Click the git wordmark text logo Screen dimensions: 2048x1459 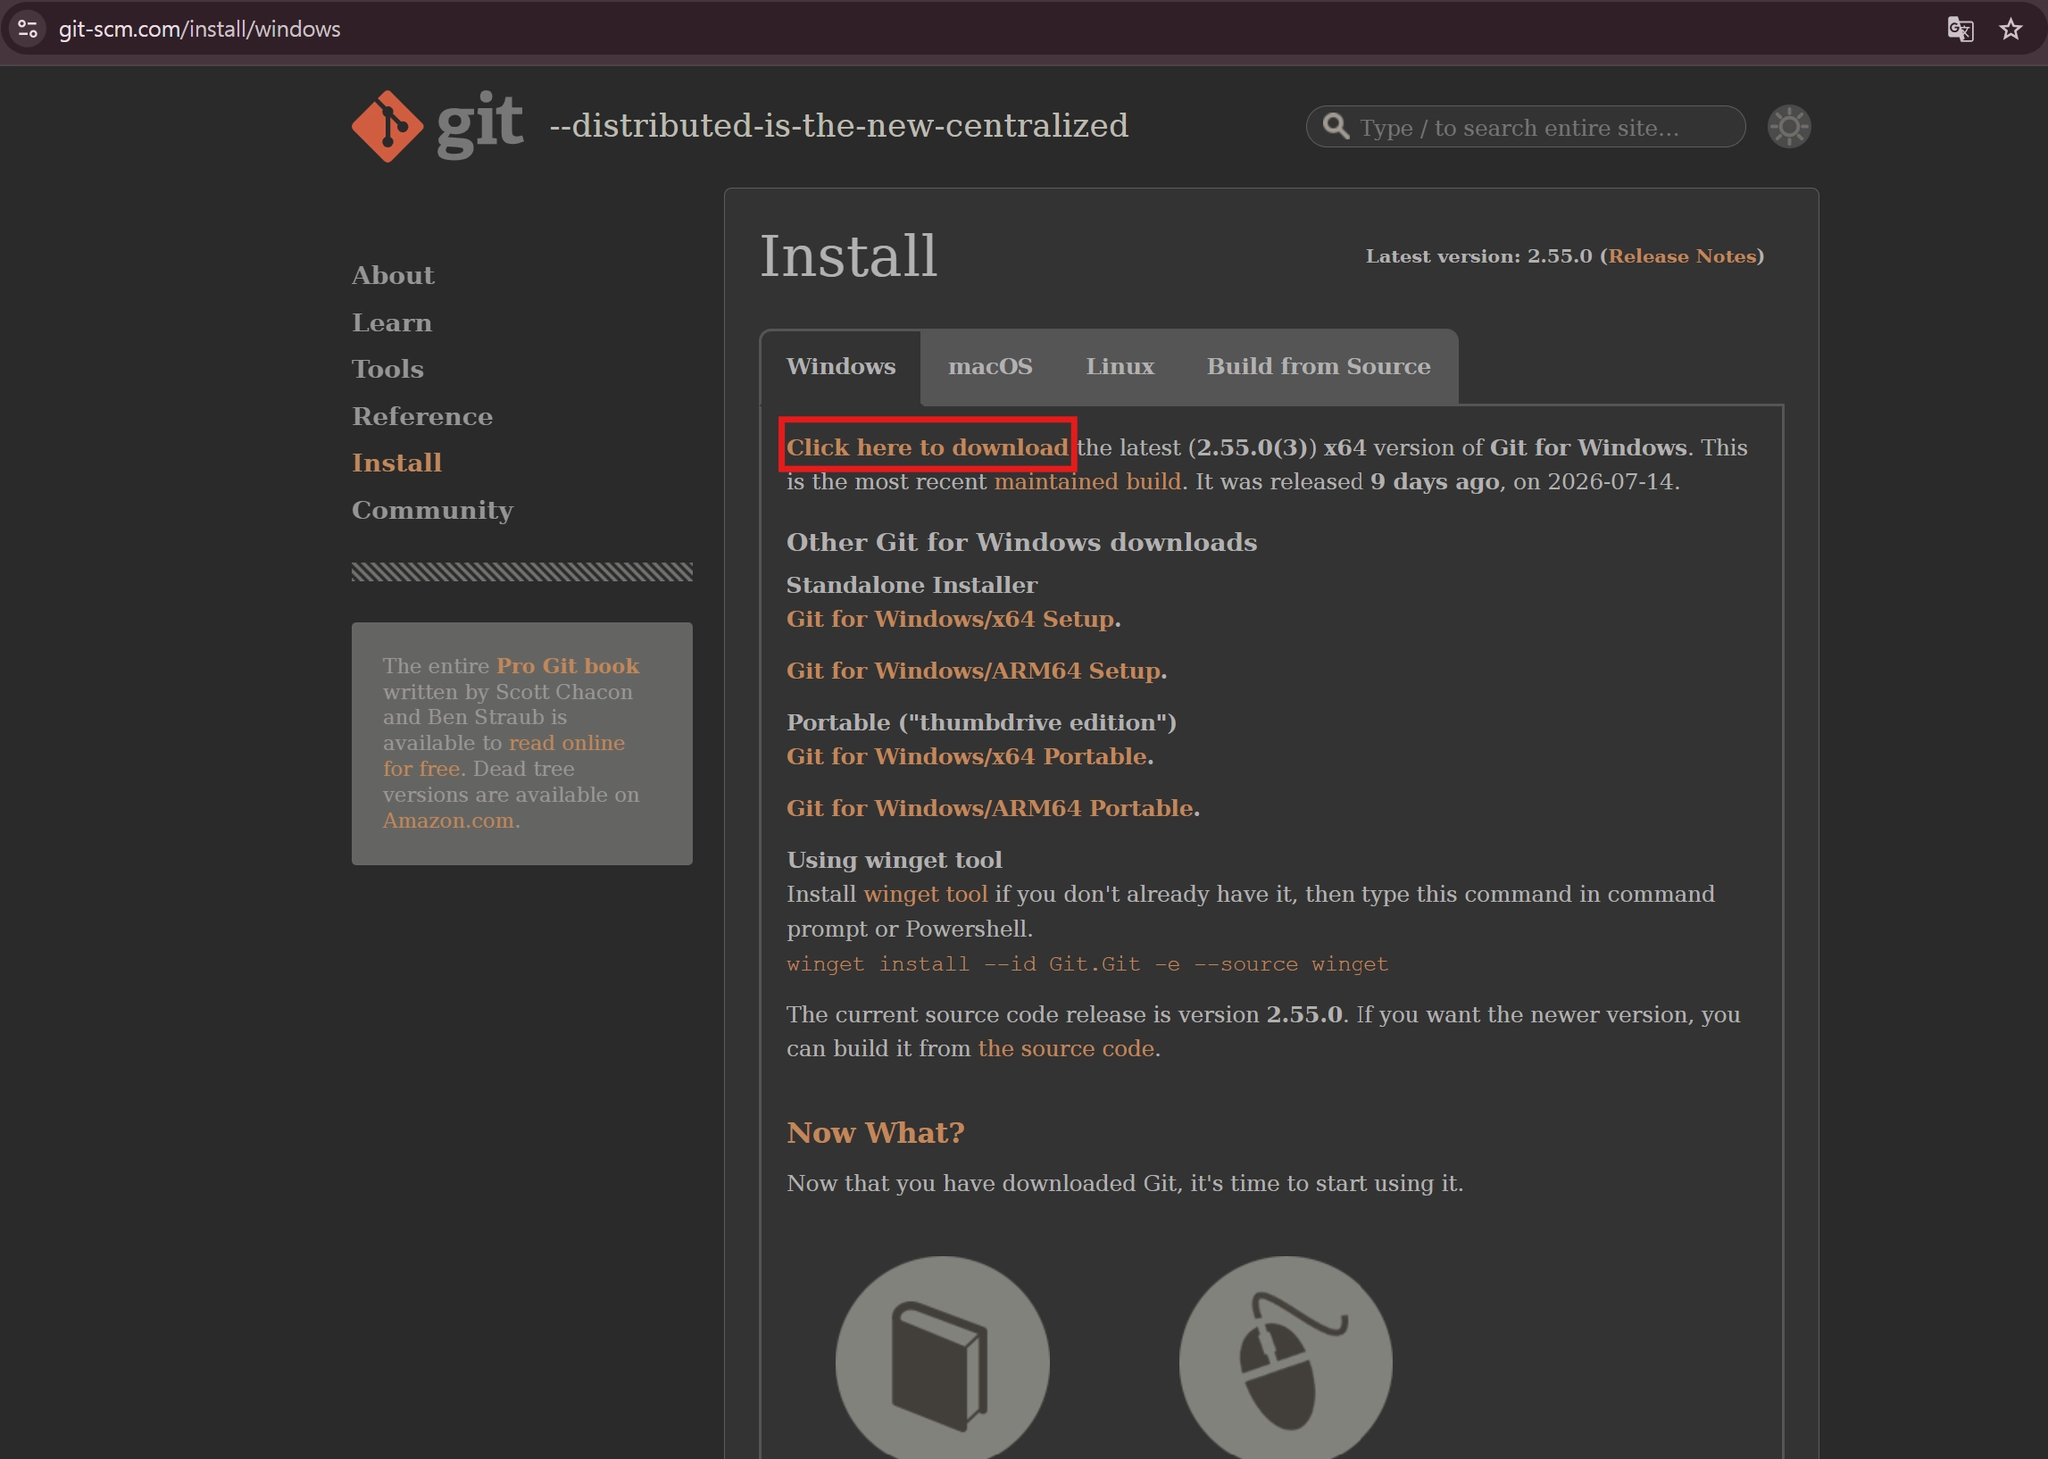[x=480, y=126]
